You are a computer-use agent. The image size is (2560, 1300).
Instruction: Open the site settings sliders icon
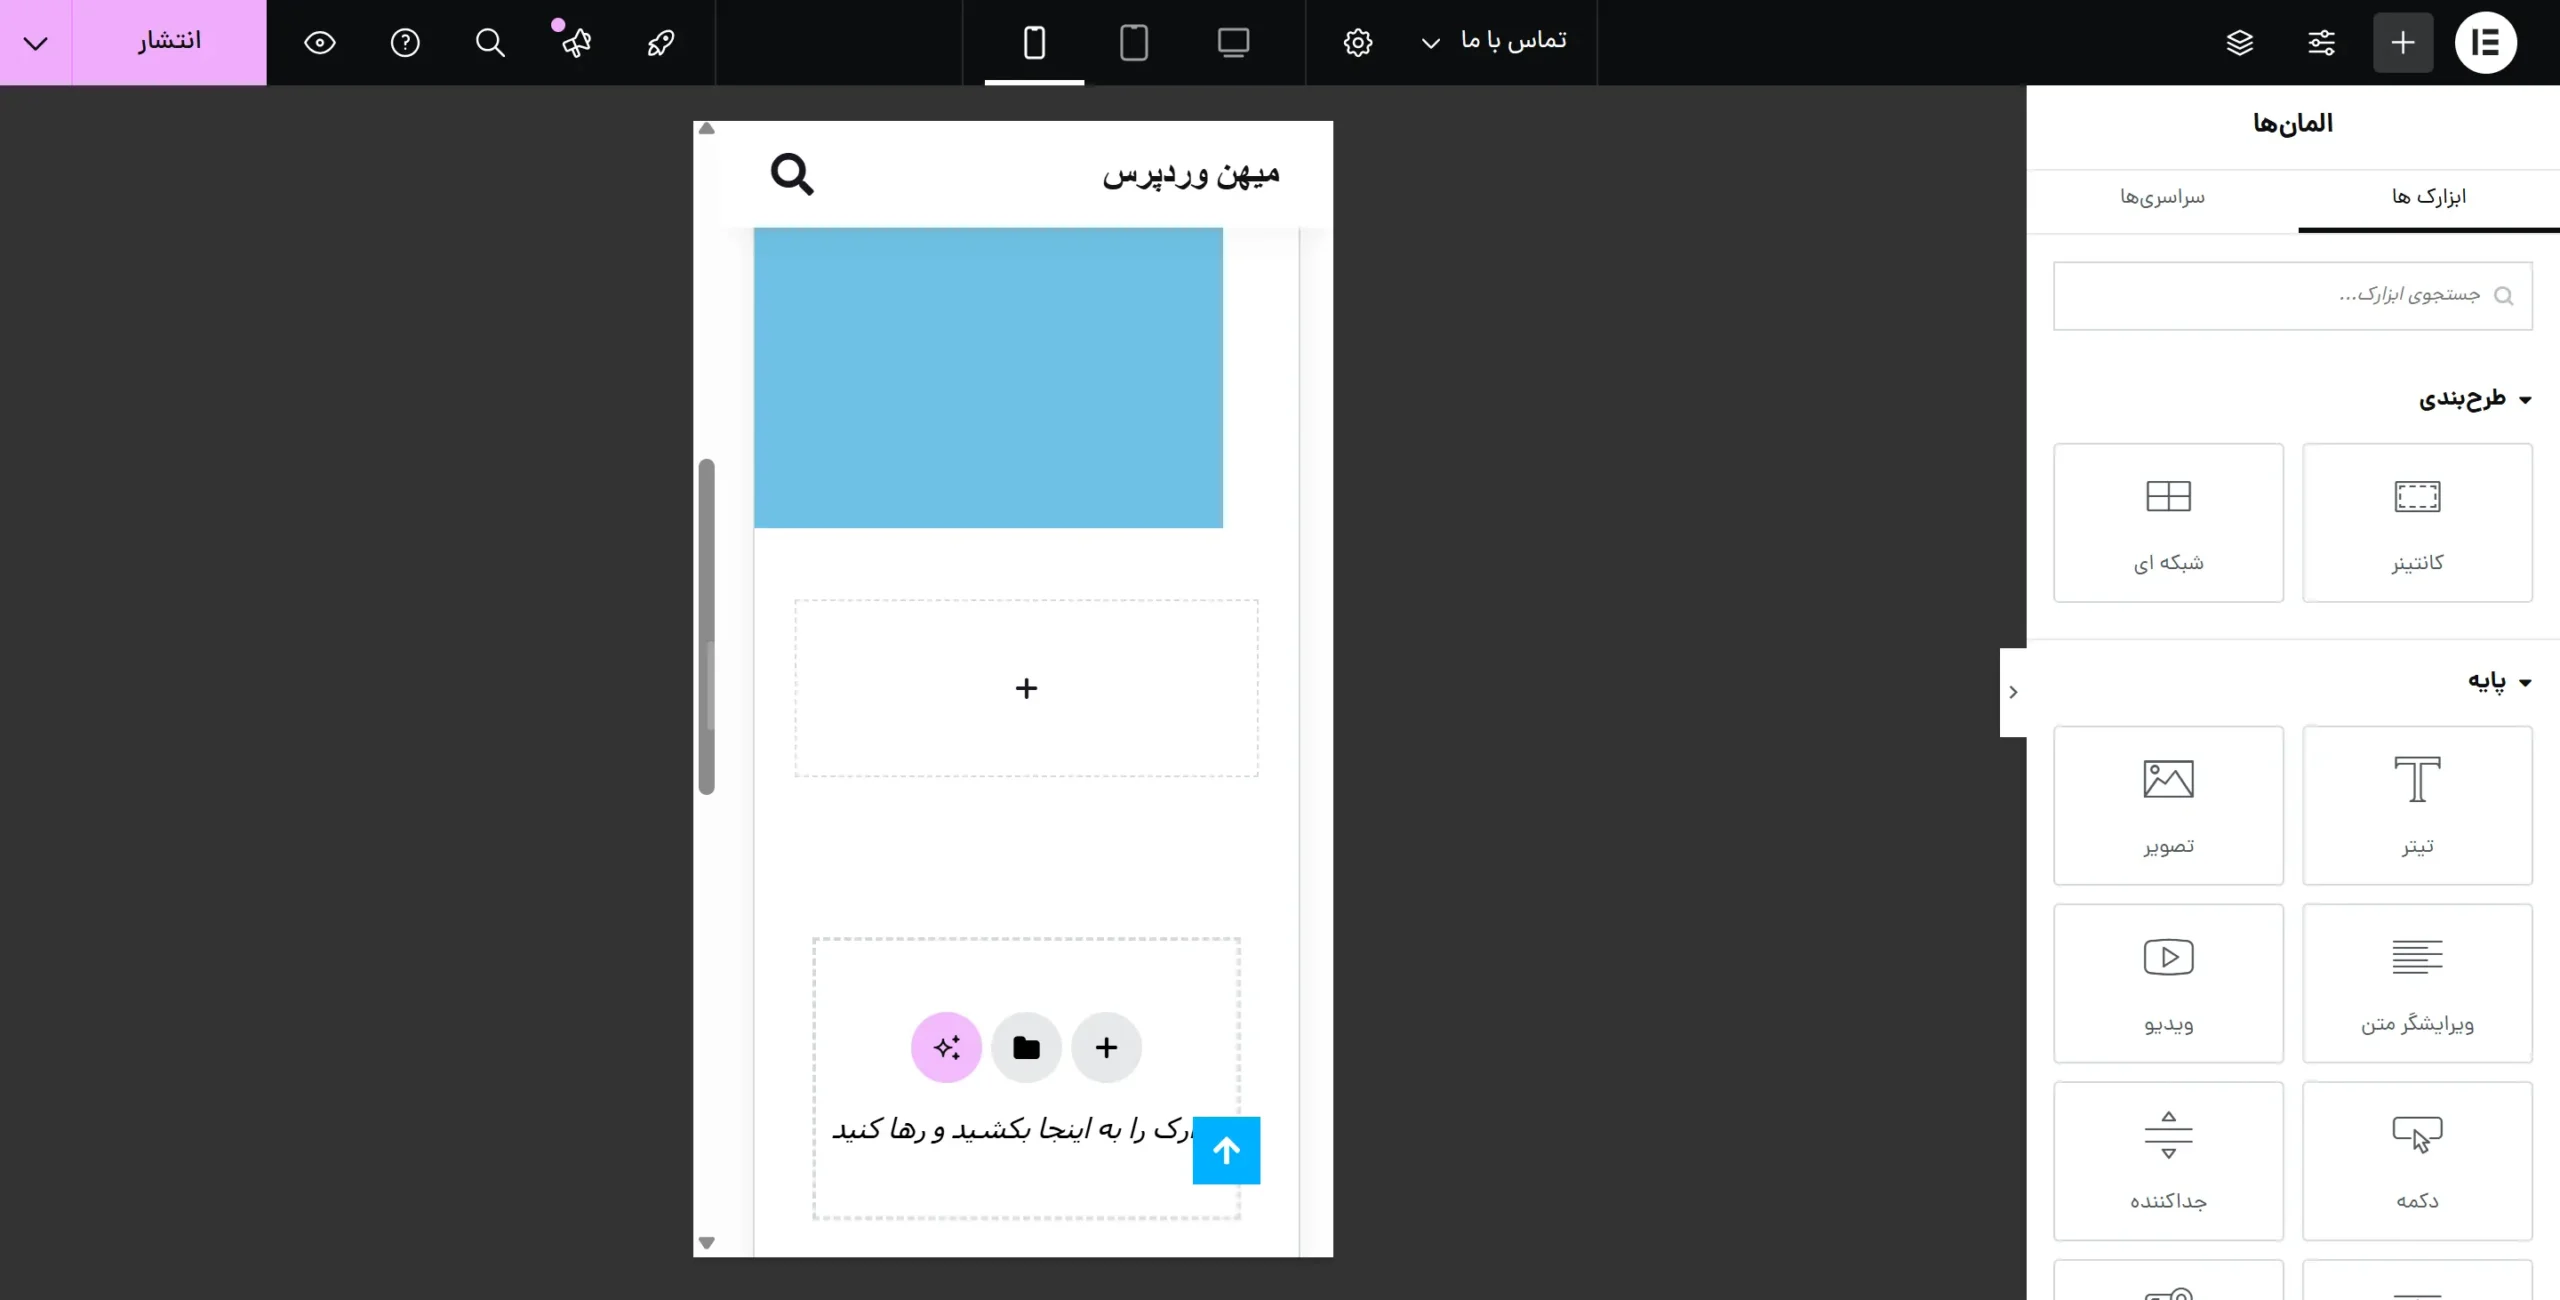[x=2321, y=42]
